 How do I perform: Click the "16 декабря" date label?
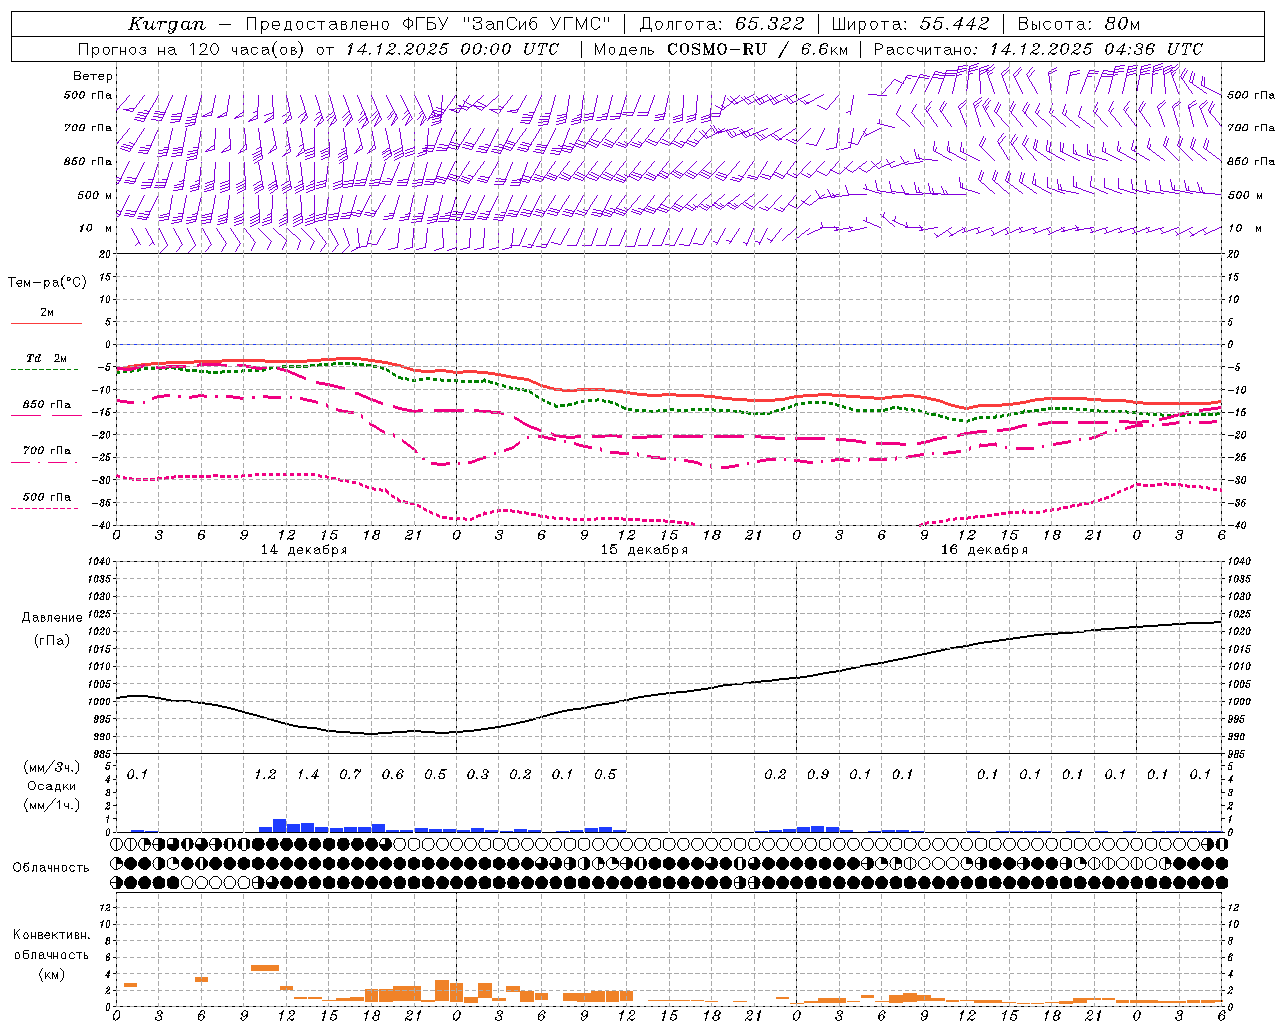[x=984, y=550]
